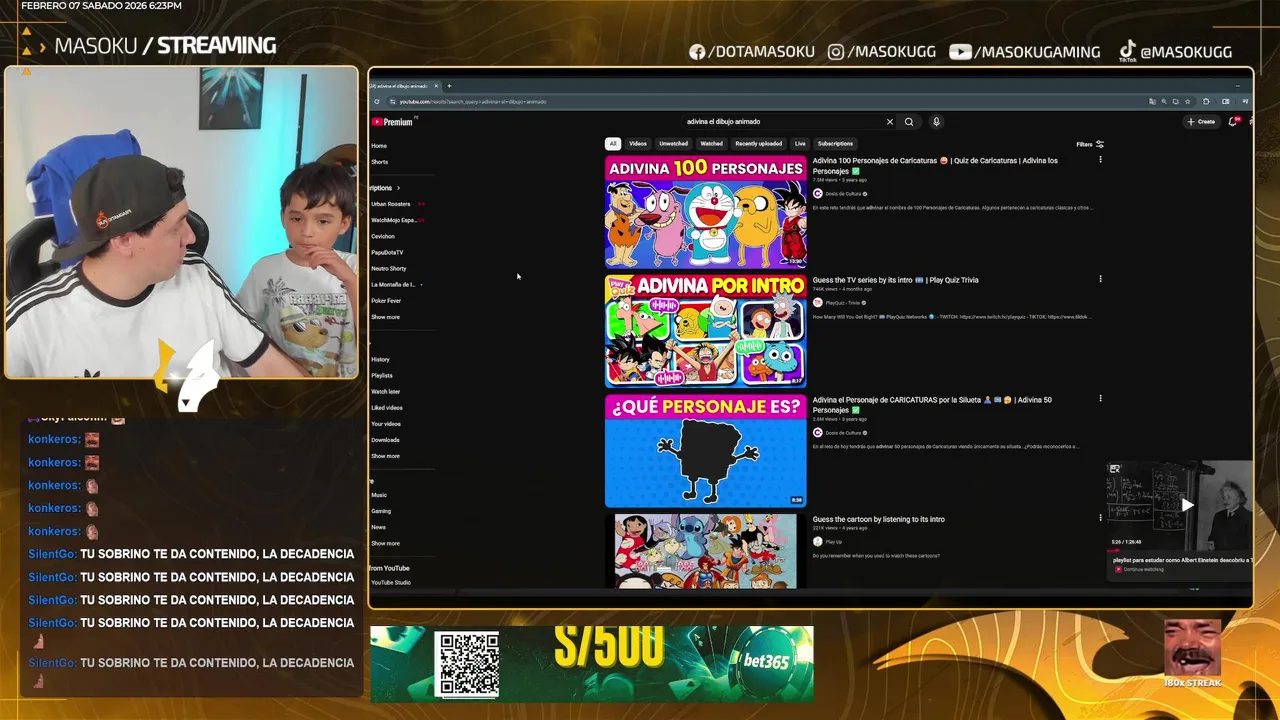Screen dimensions: 1280x720
Task: Click the zoom magnifier icon in address bar
Action: (x=1164, y=101)
